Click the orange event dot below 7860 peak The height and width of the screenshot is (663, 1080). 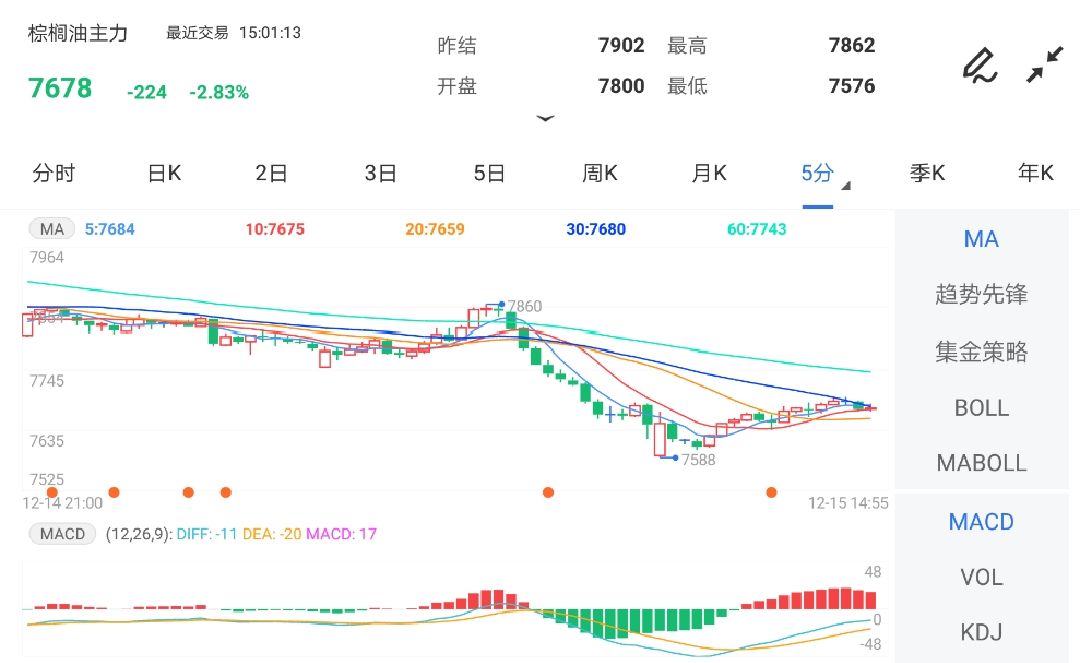(548, 492)
